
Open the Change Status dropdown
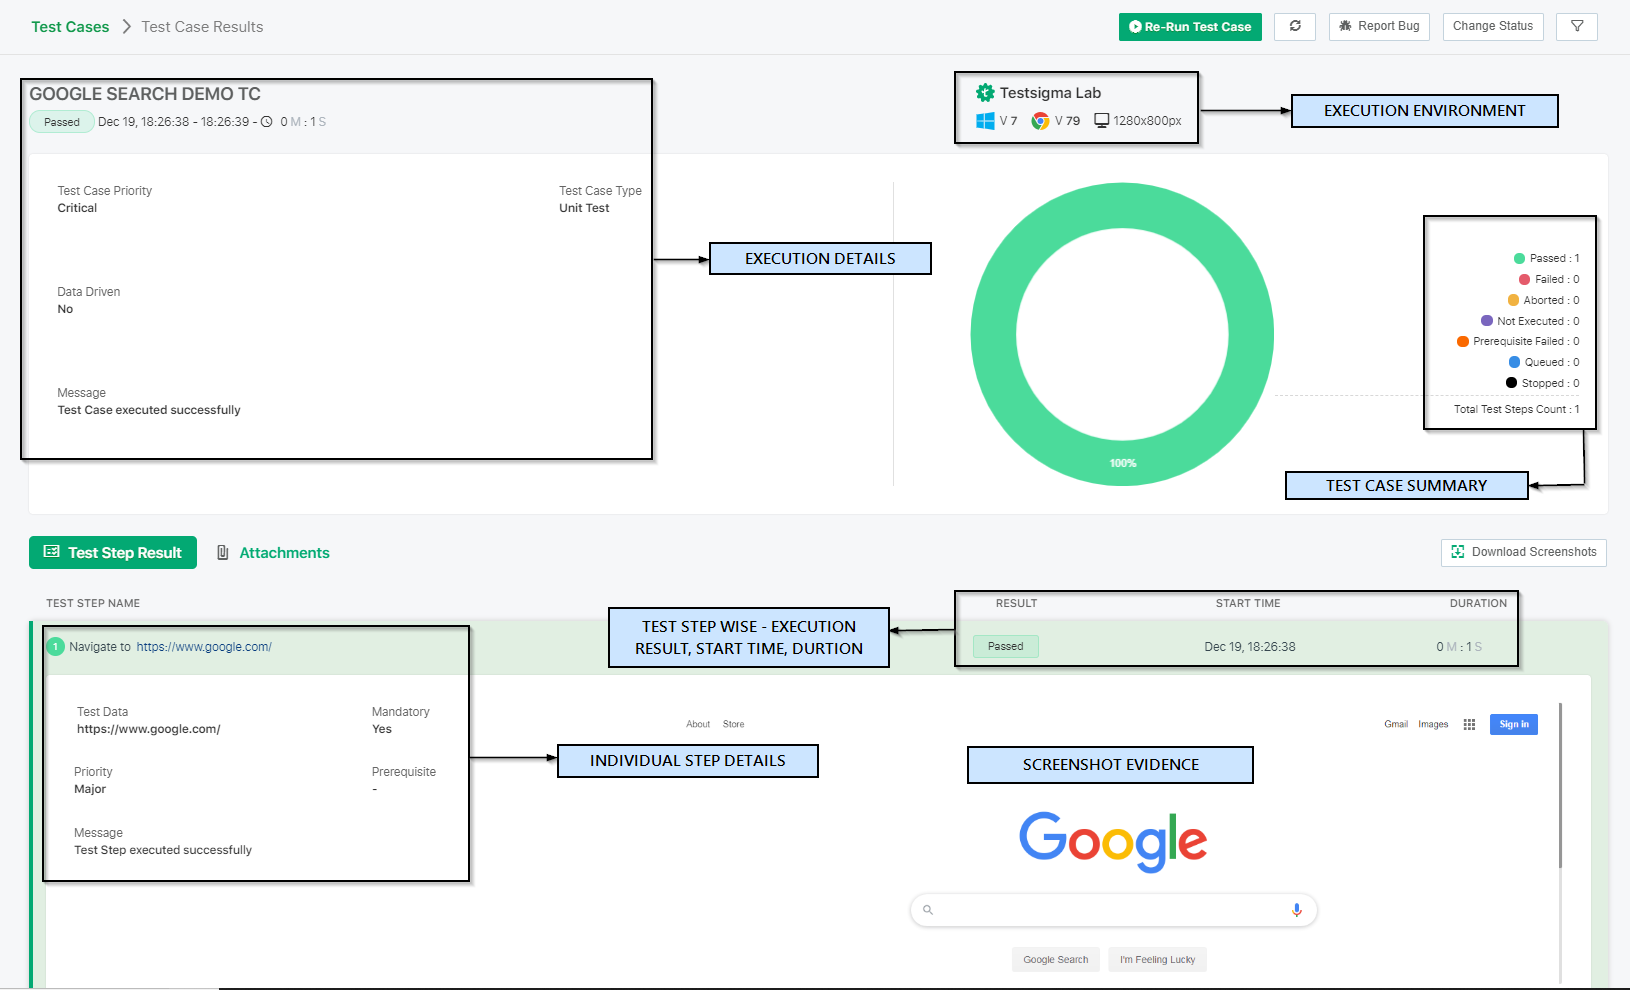1493,26
